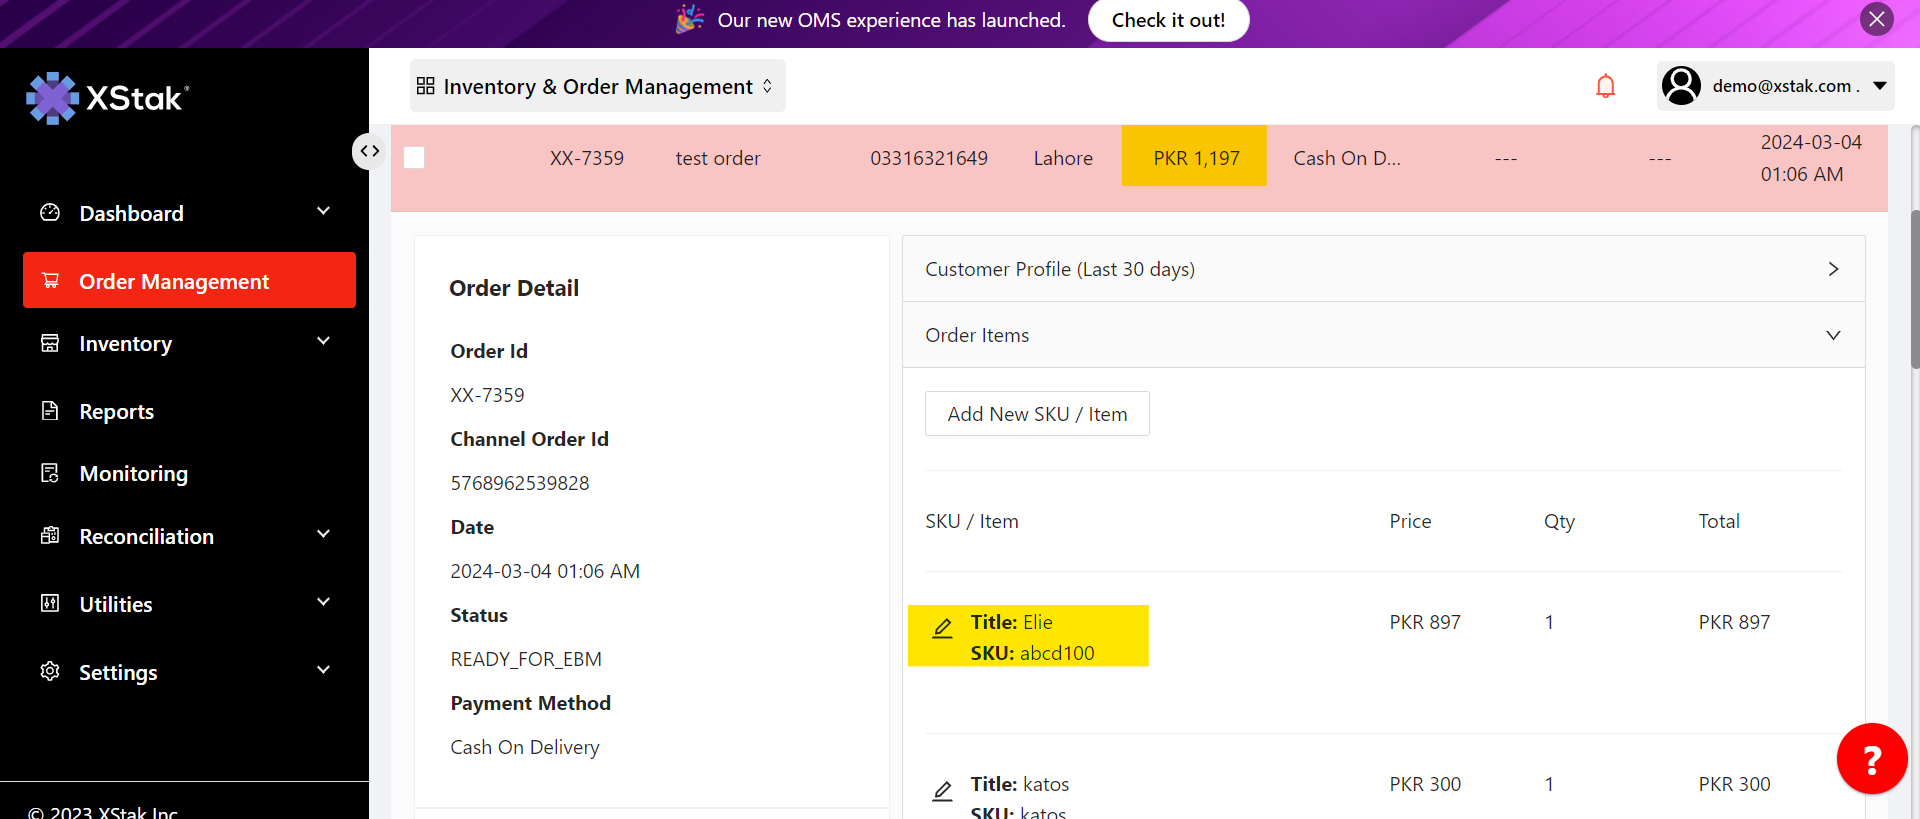
Task: Open the red help question mark button
Action: tap(1871, 759)
